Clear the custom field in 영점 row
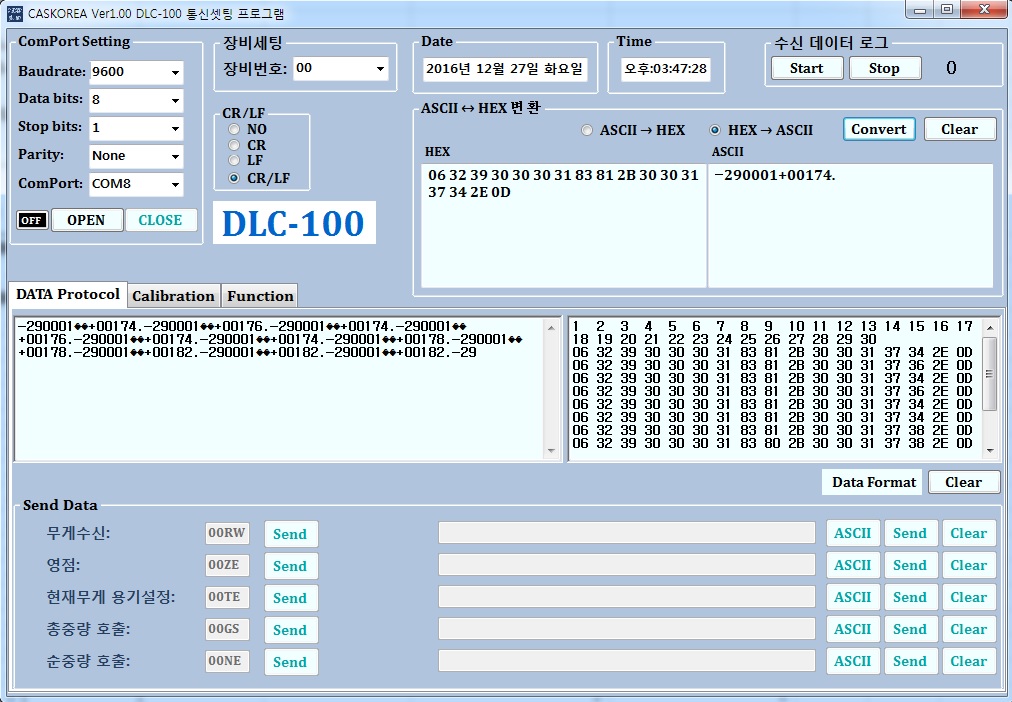Viewport: 1012px width, 702px height. (x=969, y=565)
